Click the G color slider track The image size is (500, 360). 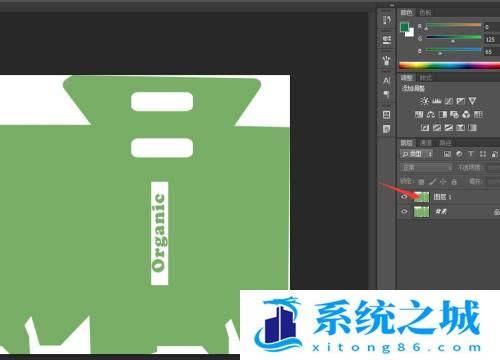coord(453,37)
